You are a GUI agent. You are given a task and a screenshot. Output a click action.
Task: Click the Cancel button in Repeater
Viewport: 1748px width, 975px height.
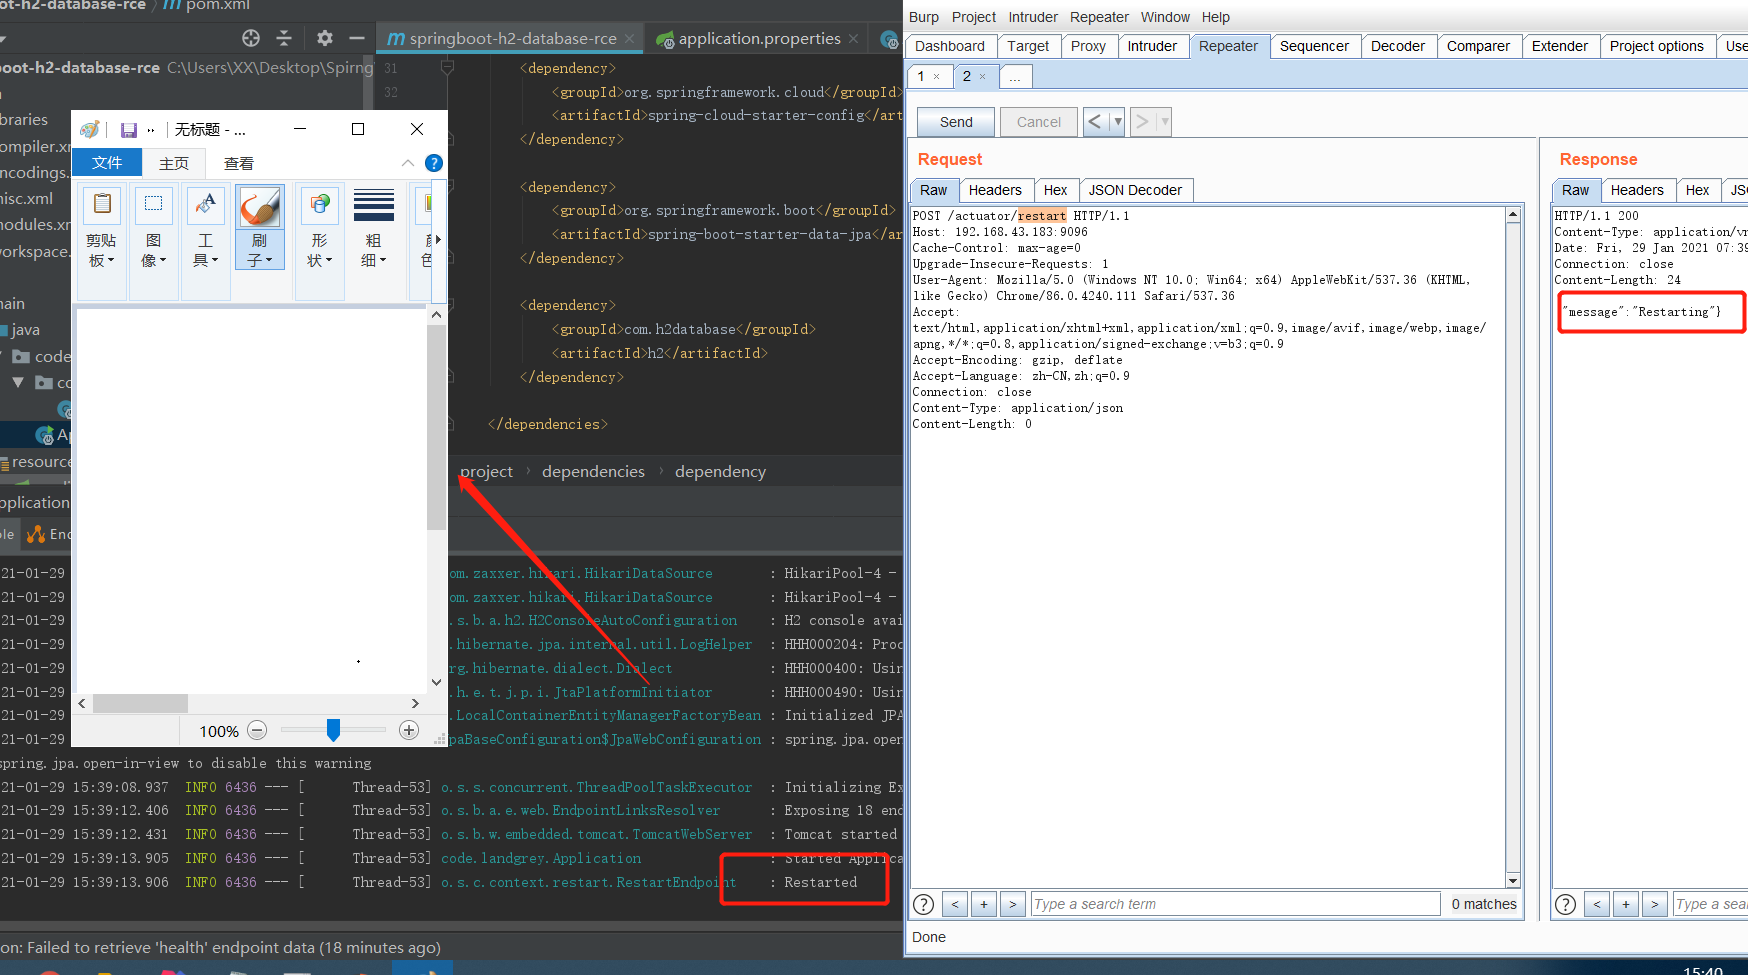tap(1039, 122)
